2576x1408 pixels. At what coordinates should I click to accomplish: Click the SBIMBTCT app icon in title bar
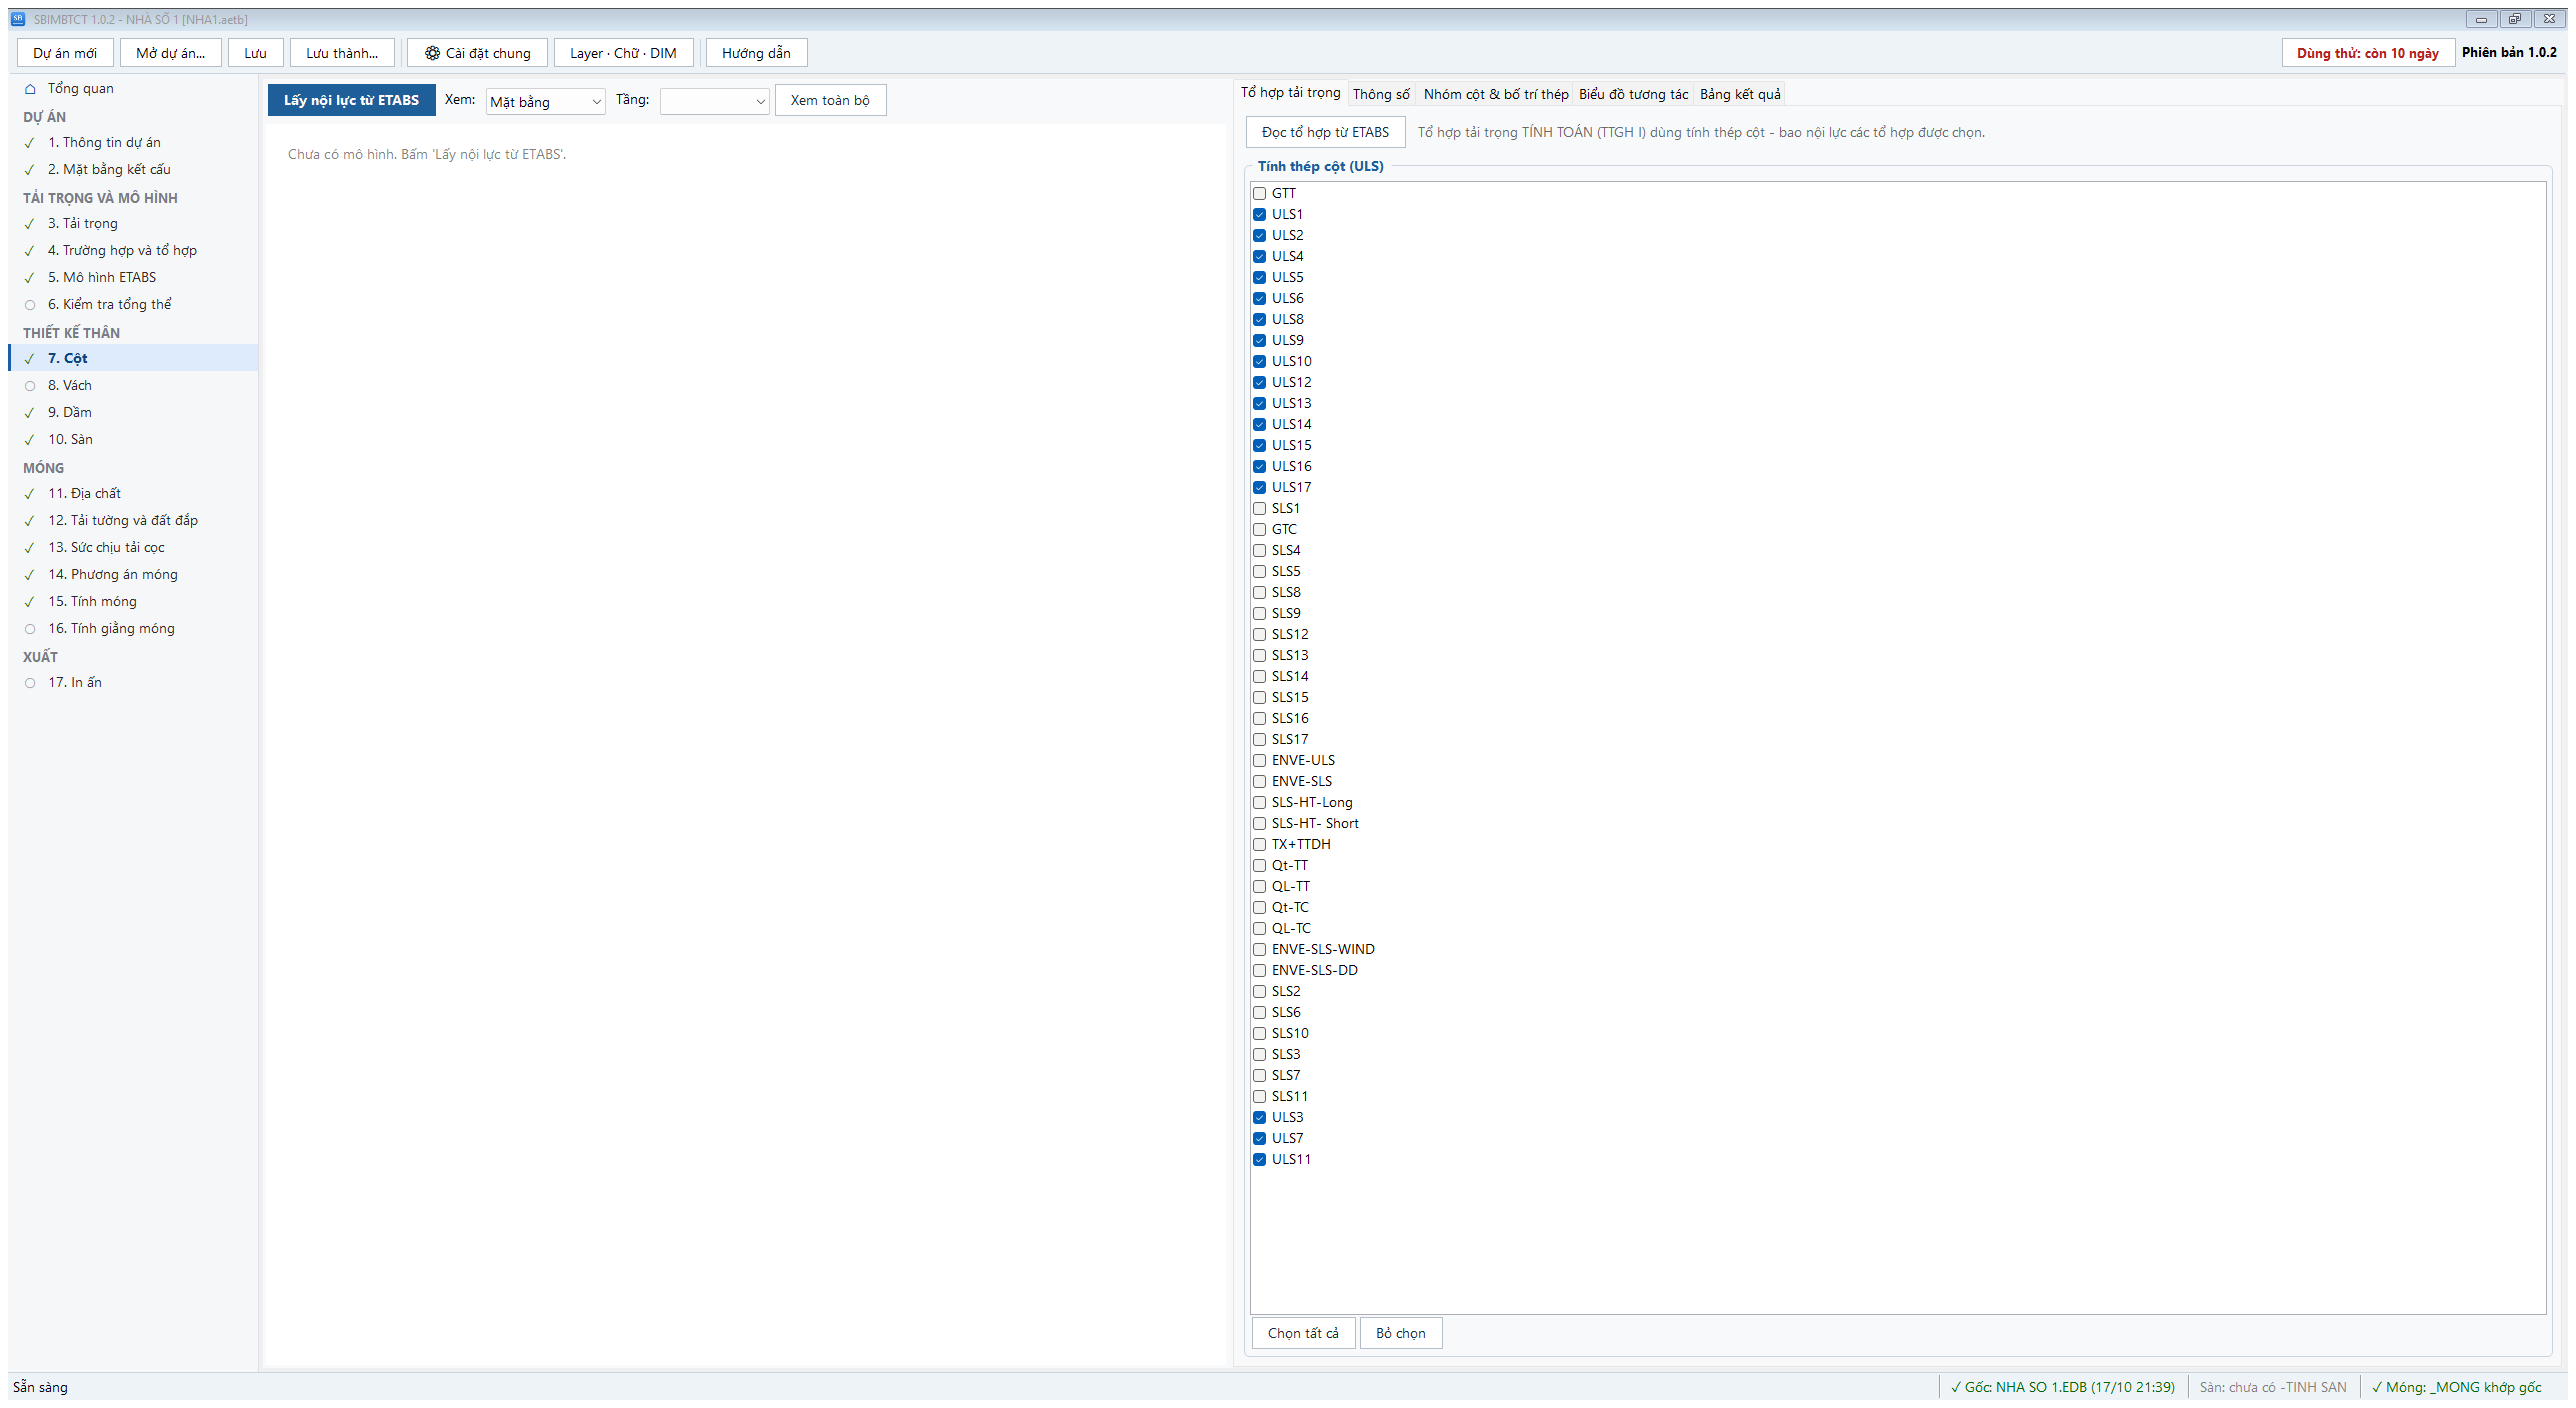tap(18, 19)
